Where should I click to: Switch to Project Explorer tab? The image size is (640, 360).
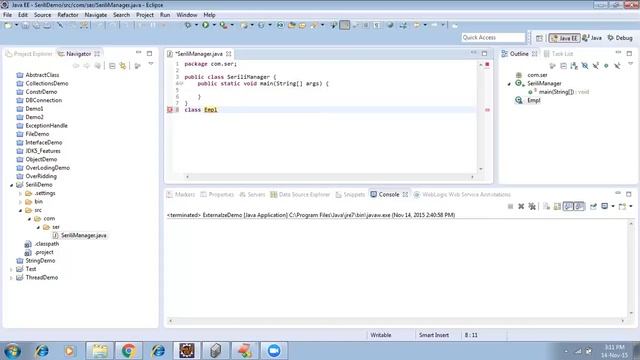29,54
